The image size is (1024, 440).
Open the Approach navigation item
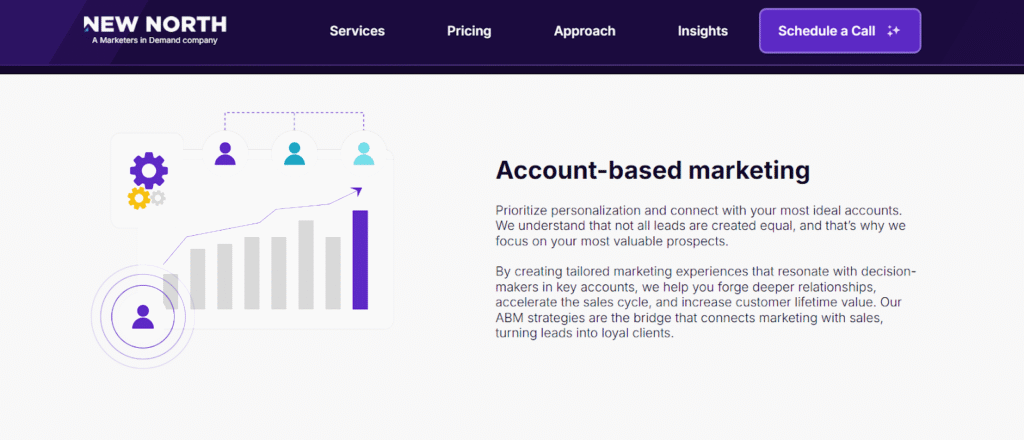[585, 31]
